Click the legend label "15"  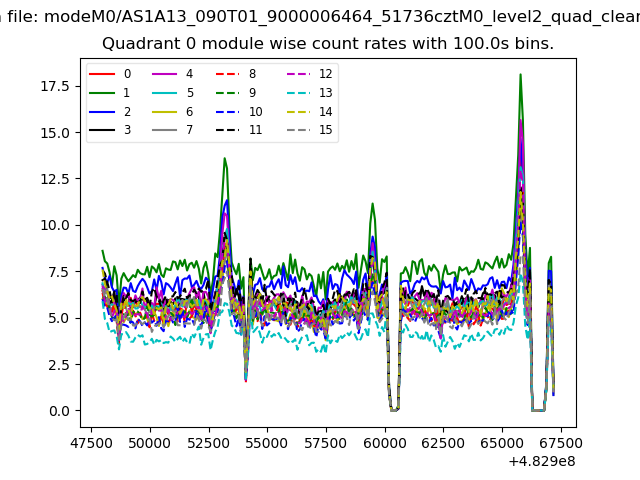(x=325, y=130)
